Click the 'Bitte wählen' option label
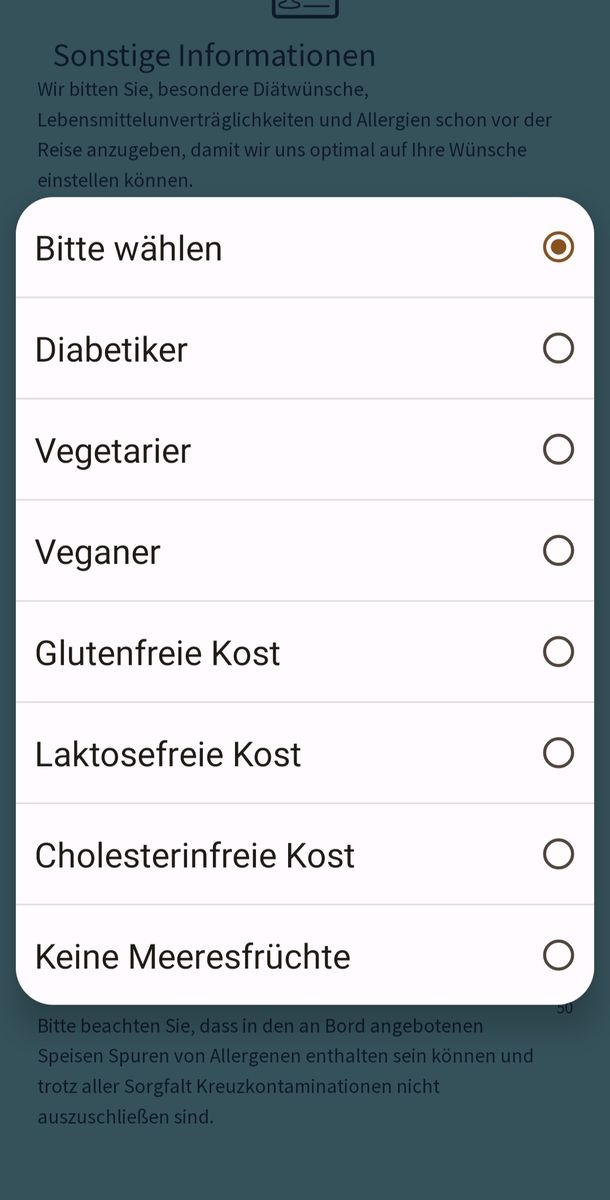This screenshot has height=1200, width=610. point(129,248)
